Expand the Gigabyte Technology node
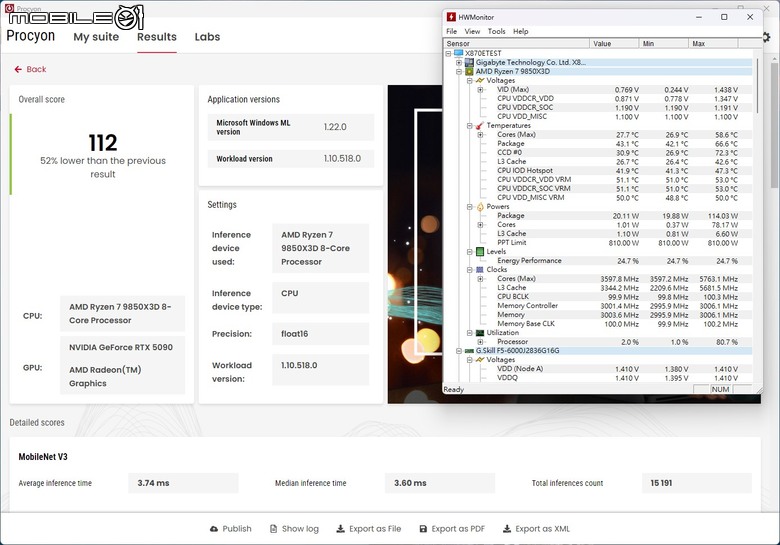 459,63
